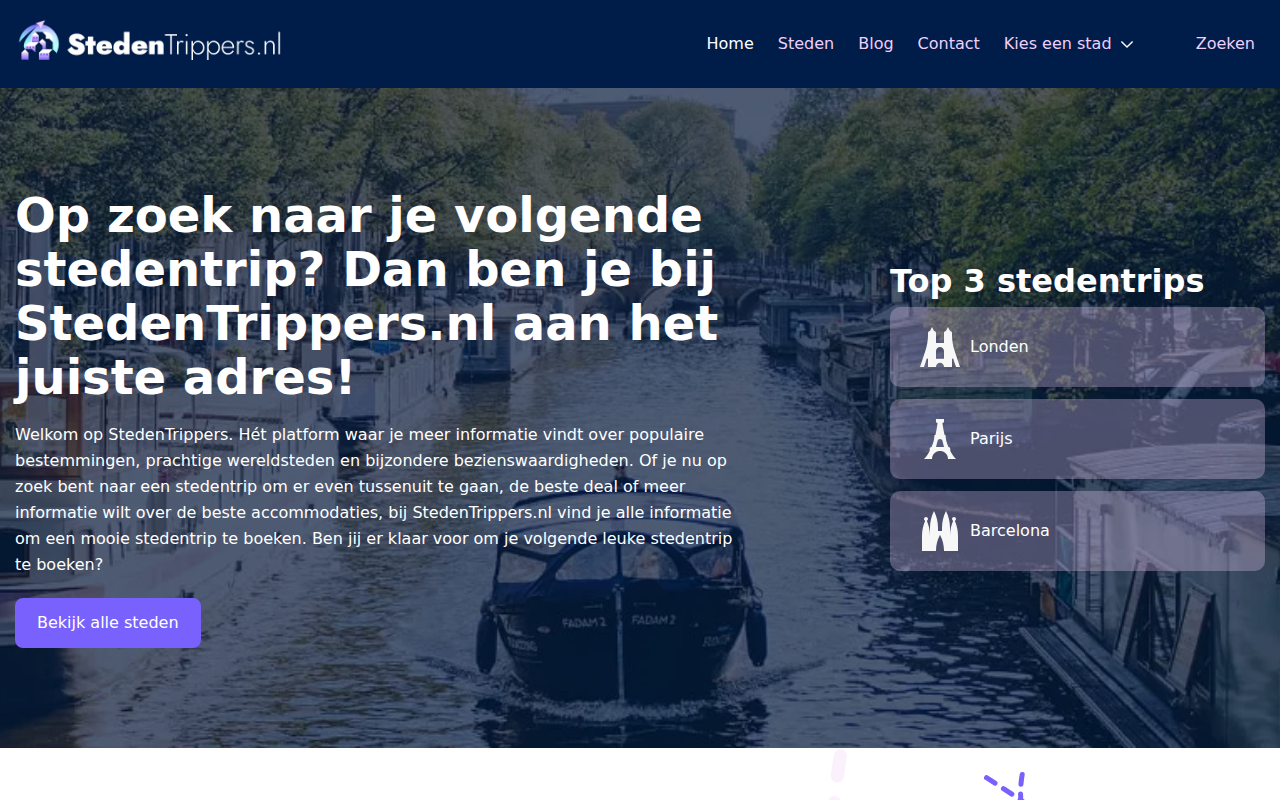Screen dimensions: 1280x800
Task: Click the London Tower Bridge icon
Action: pyautogui.click(x=940, y=347)
